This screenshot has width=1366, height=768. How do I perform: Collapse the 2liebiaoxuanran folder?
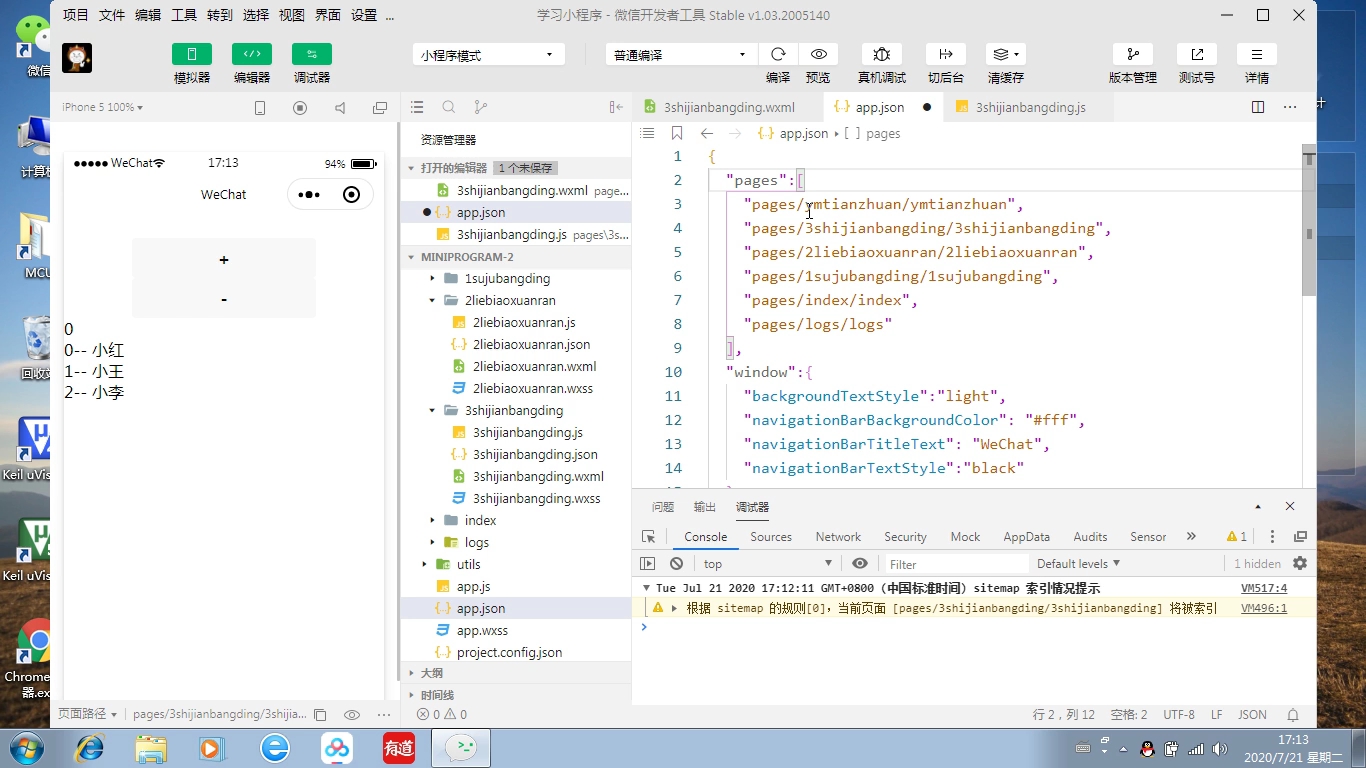(432, 300)
